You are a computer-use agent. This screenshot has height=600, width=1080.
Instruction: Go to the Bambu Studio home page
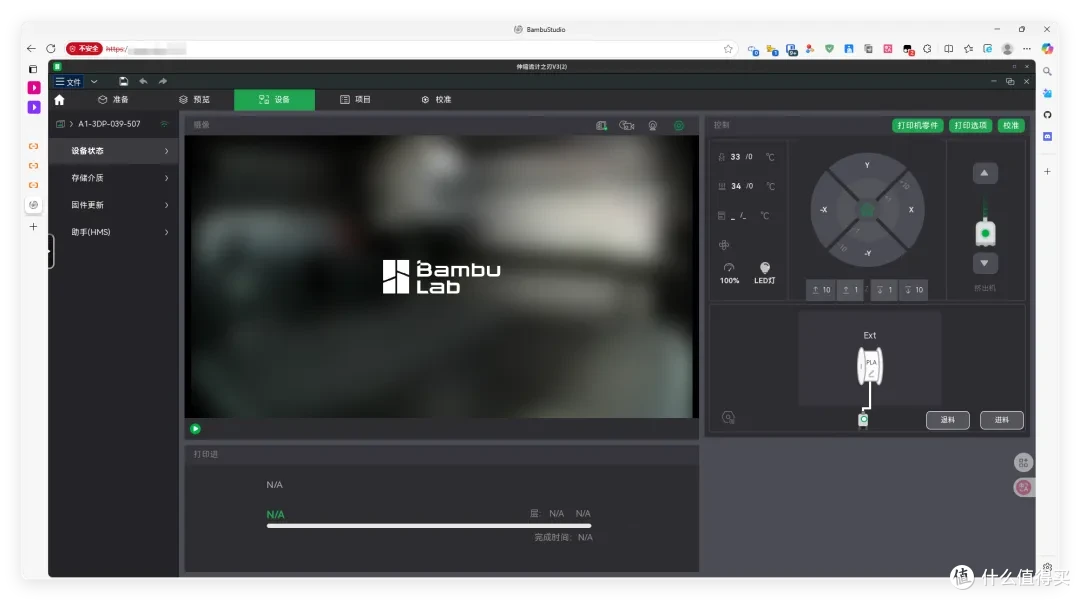(x=59, y=100)
